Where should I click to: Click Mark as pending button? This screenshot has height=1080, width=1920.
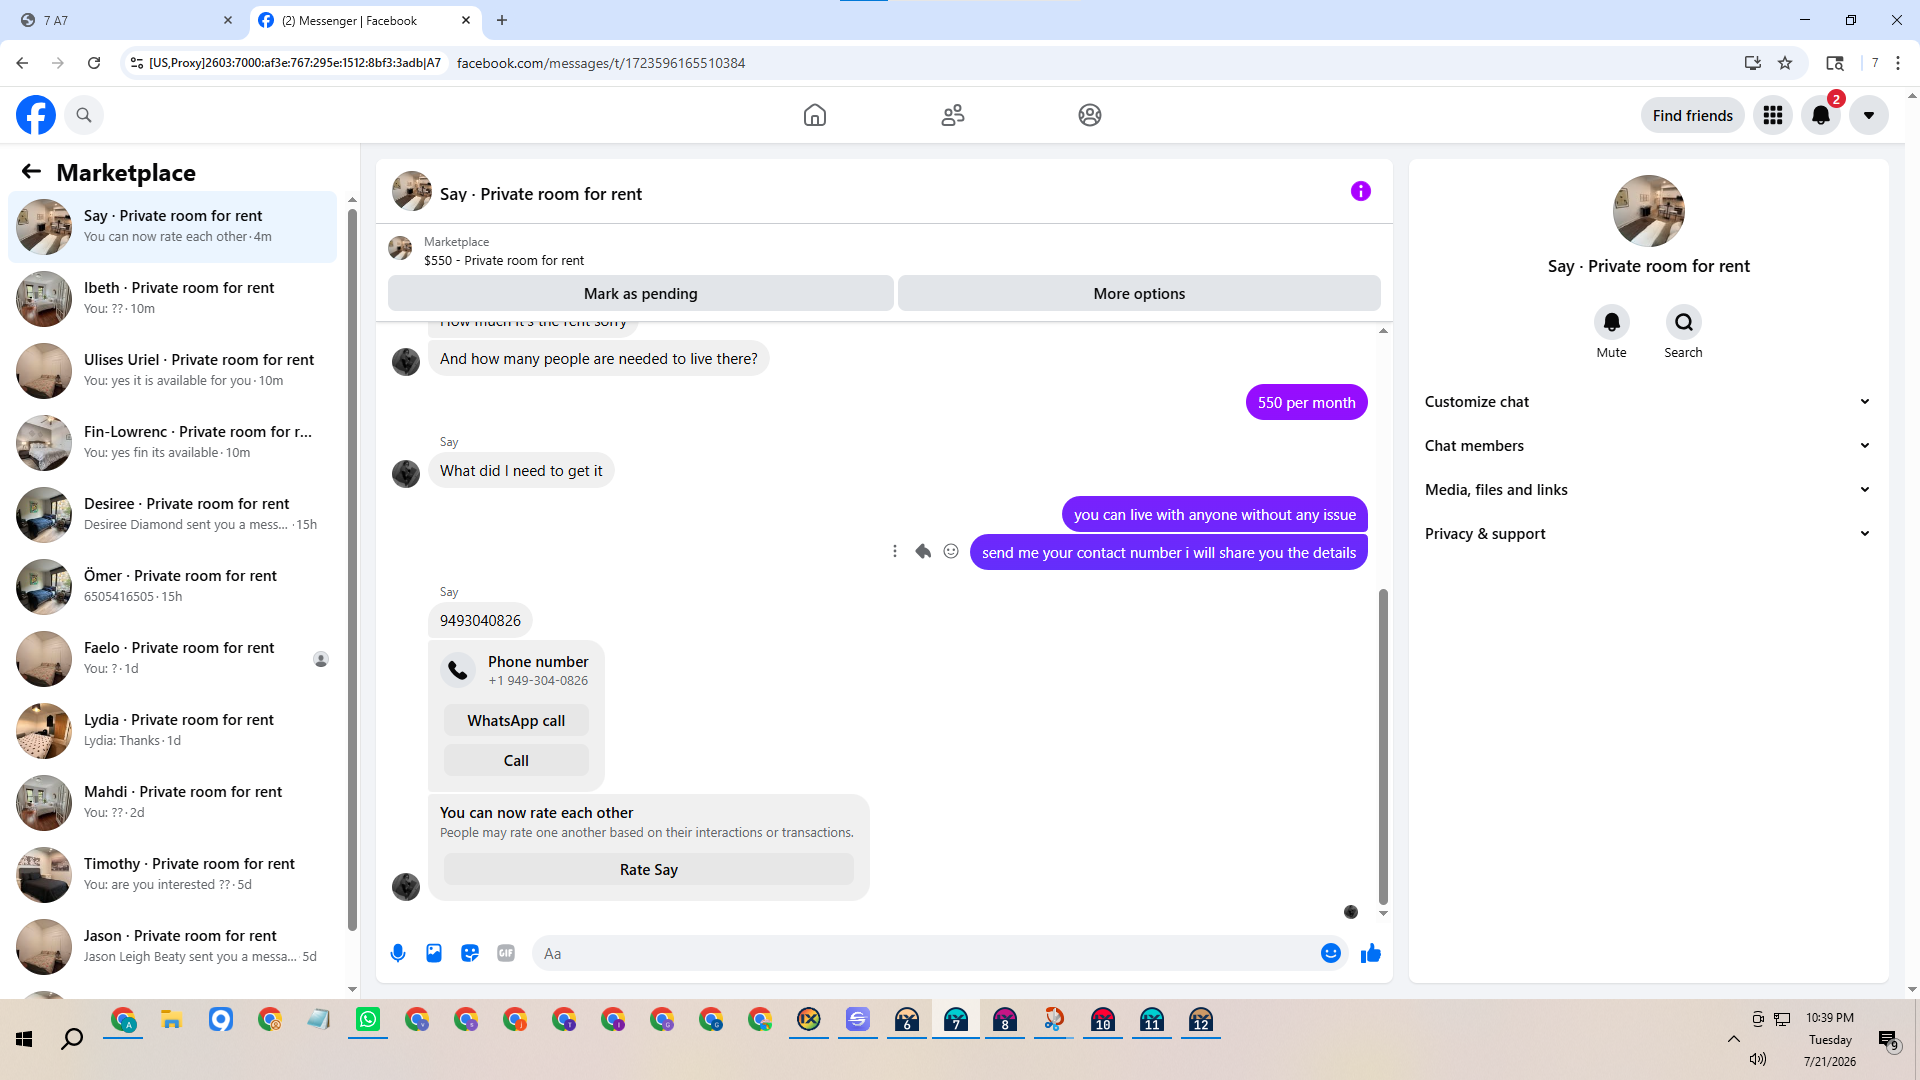pos(641,294)
